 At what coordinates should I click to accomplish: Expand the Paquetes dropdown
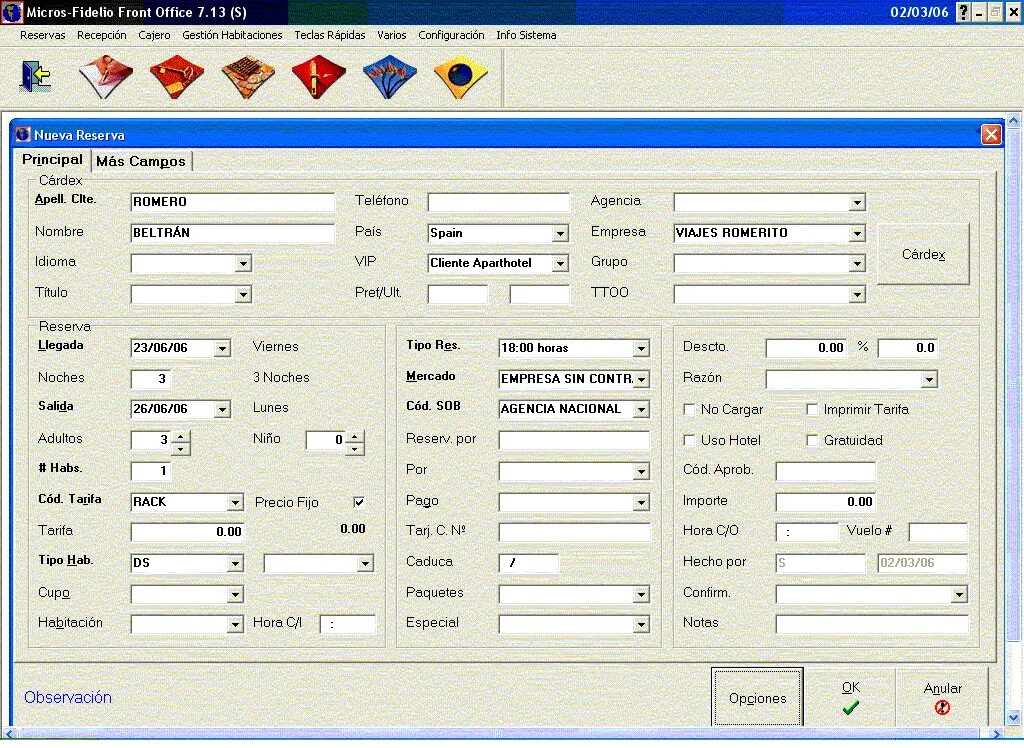tap(641, 594)
